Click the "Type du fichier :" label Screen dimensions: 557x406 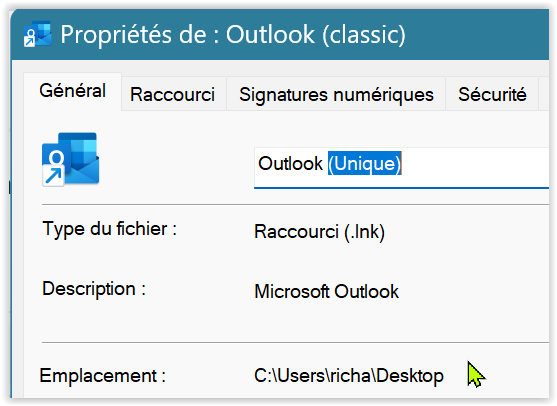point(110,229)
